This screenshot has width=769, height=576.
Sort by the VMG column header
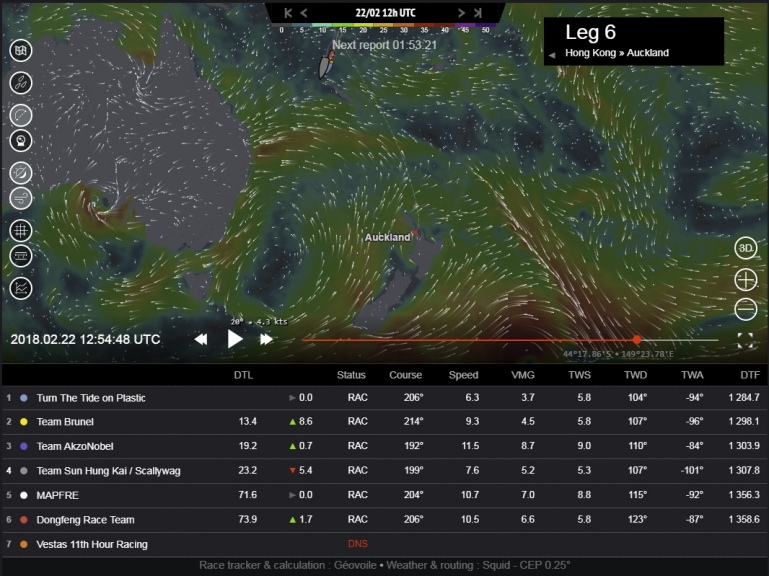523,375
